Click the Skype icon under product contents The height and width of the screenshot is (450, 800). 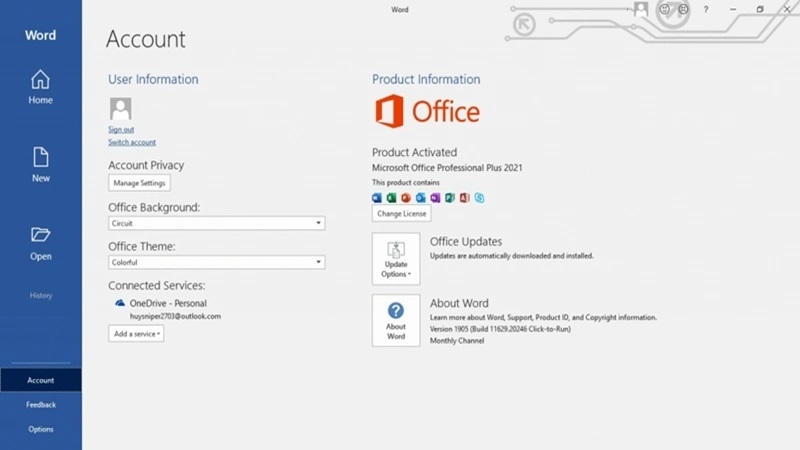(x=479, y=198)
